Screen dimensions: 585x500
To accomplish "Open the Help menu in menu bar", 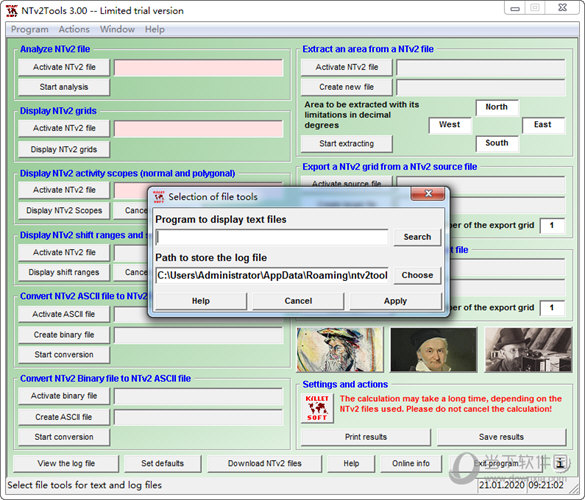I will click(x=154, y=29).
